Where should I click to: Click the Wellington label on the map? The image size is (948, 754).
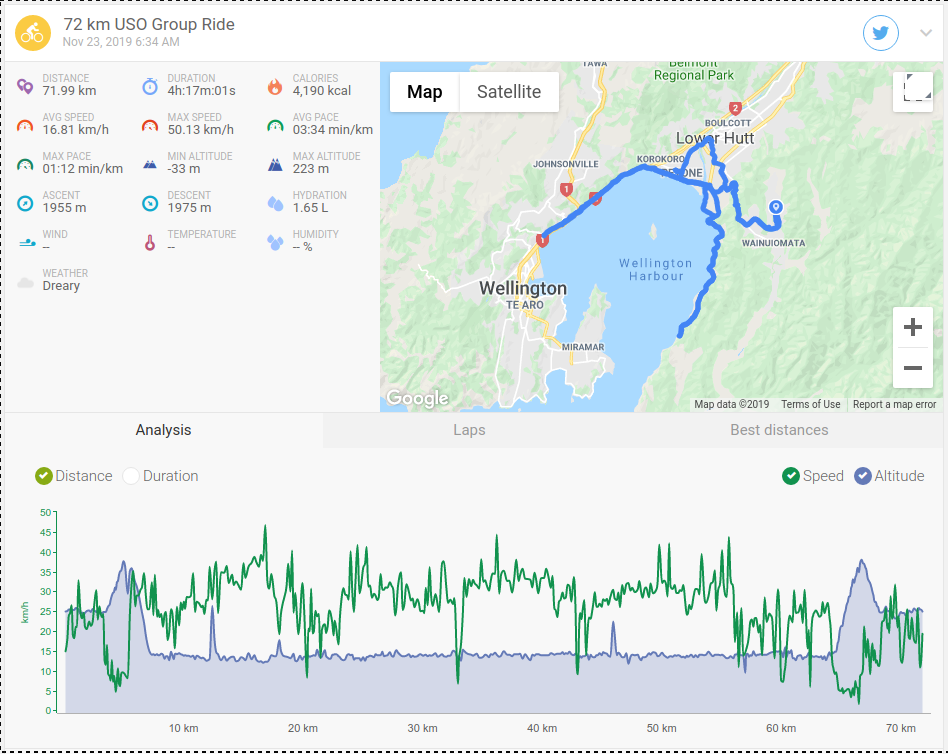point(523,288)
